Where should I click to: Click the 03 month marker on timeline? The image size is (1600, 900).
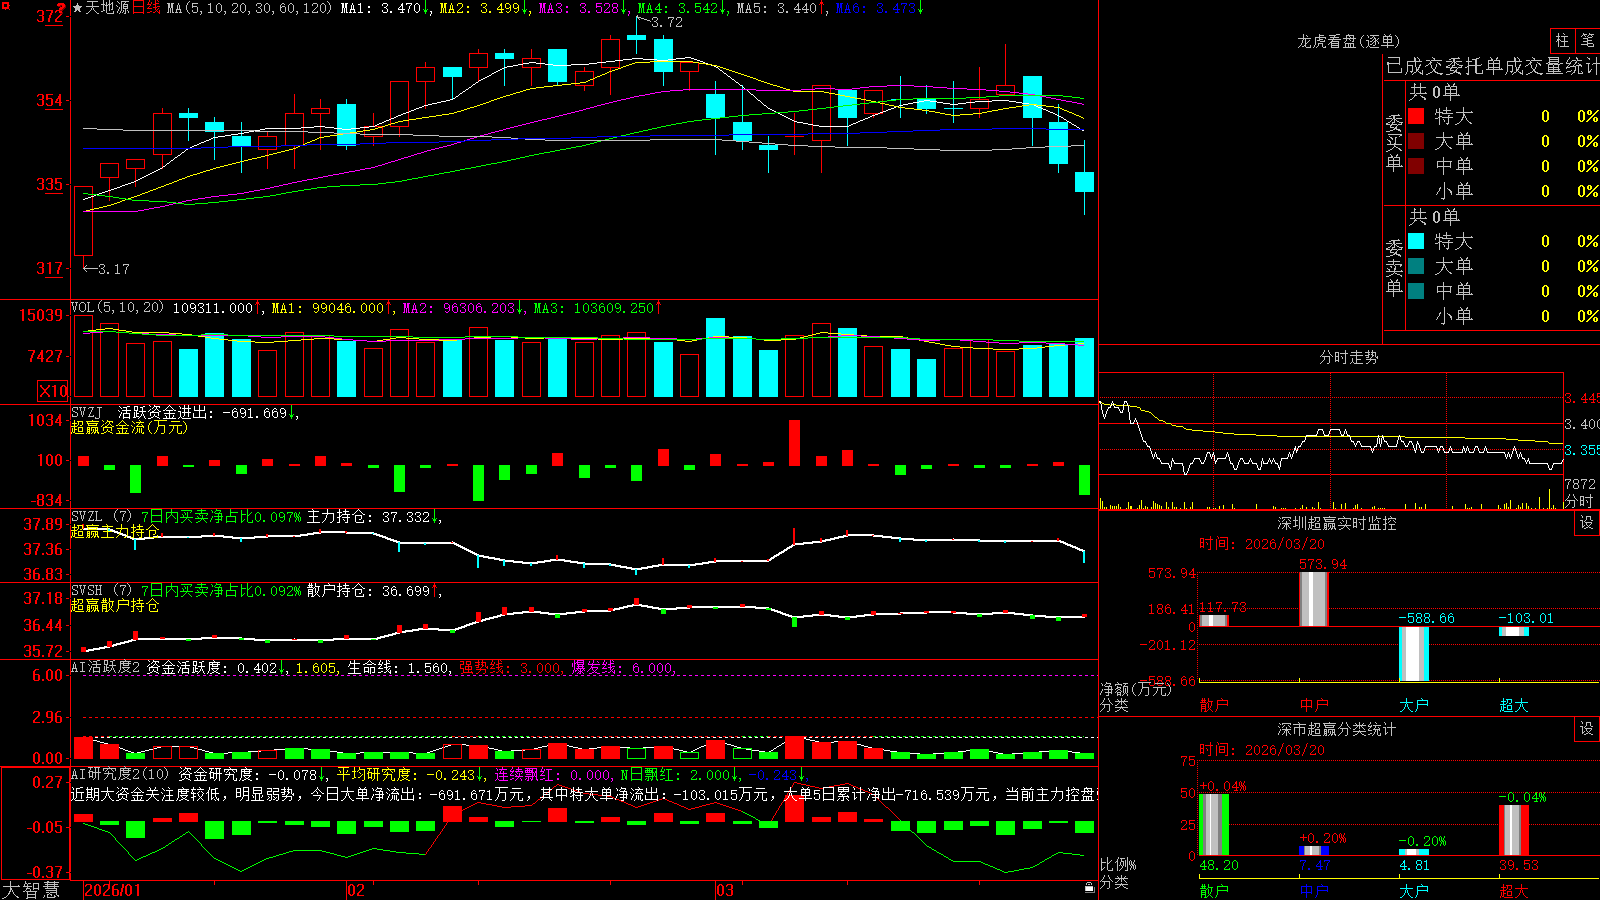(725, 890)
